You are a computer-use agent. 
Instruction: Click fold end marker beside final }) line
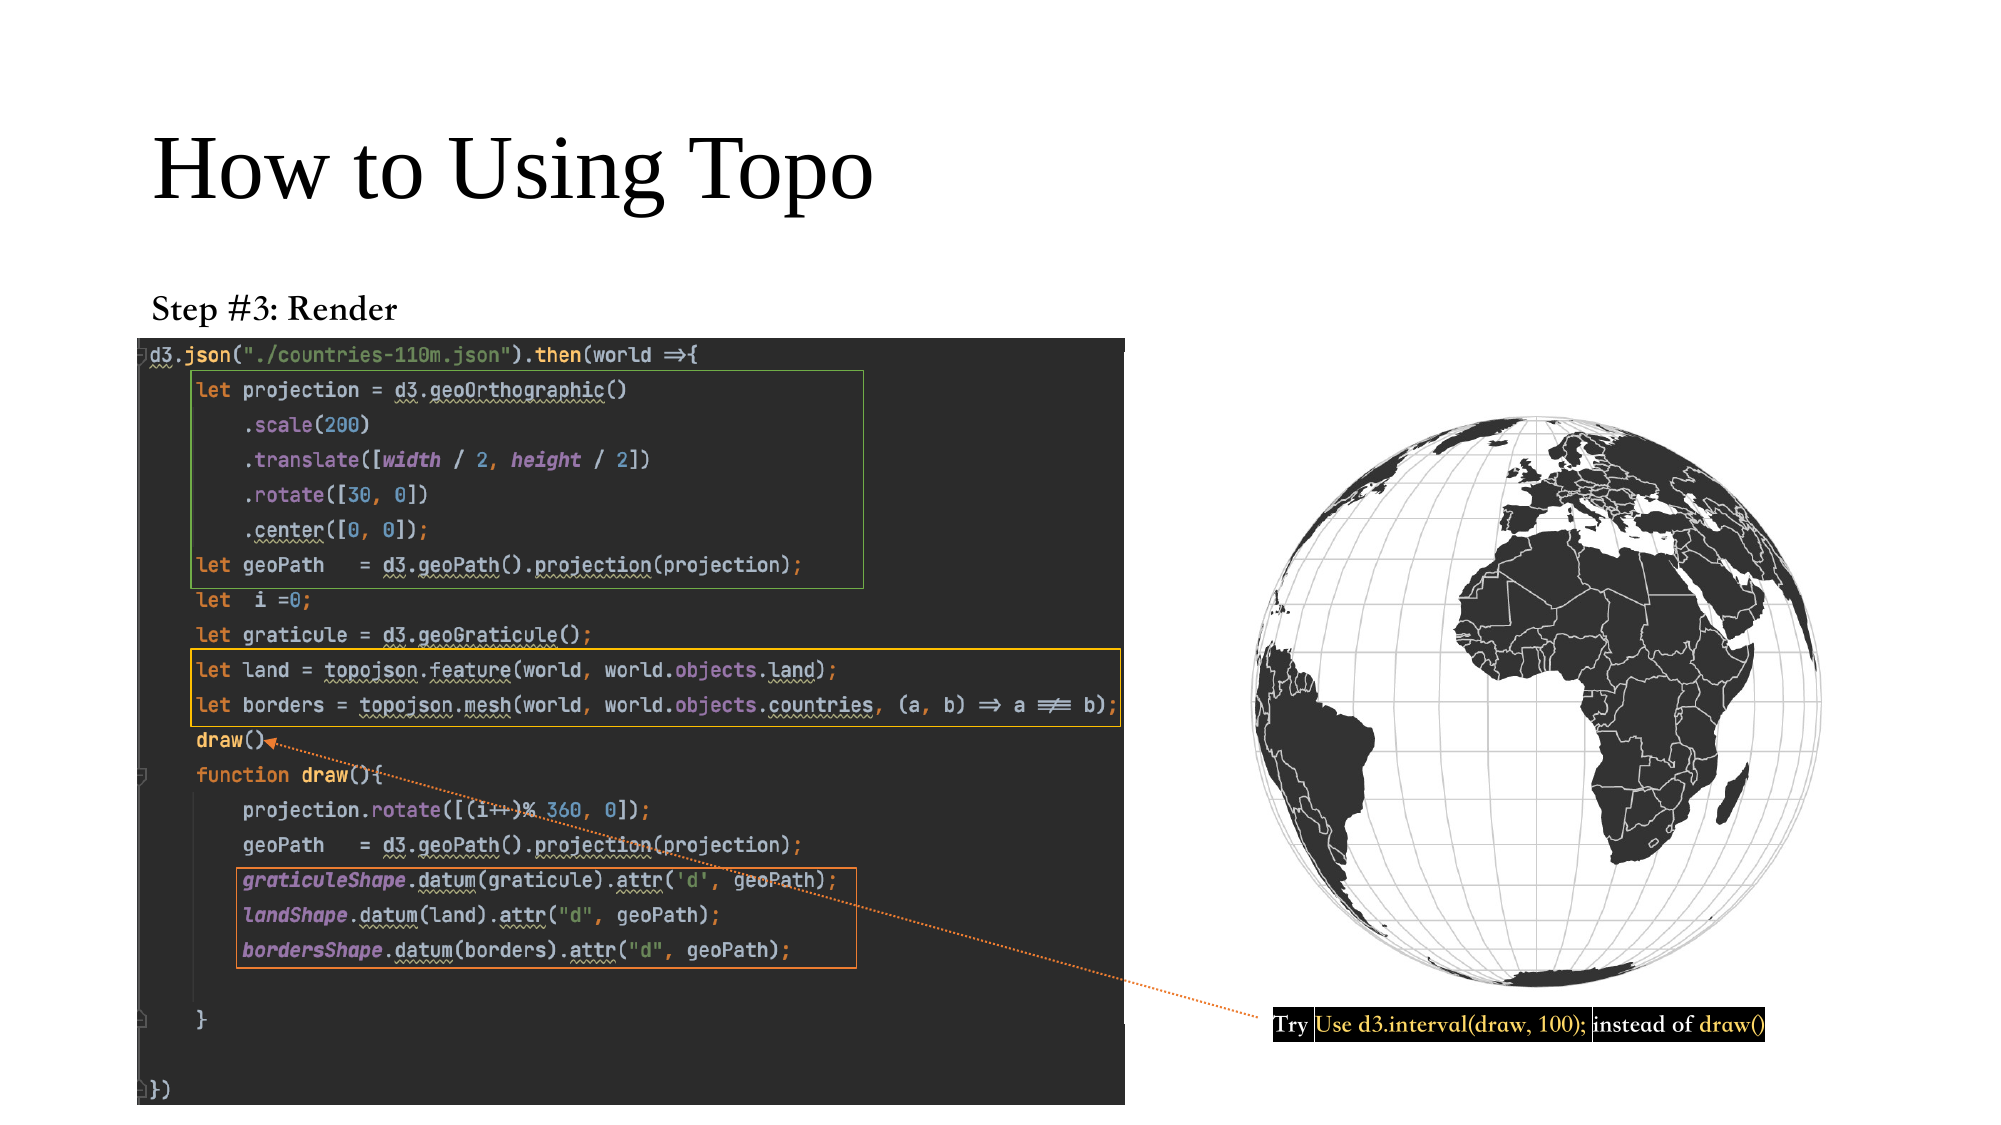(142, 1089)
